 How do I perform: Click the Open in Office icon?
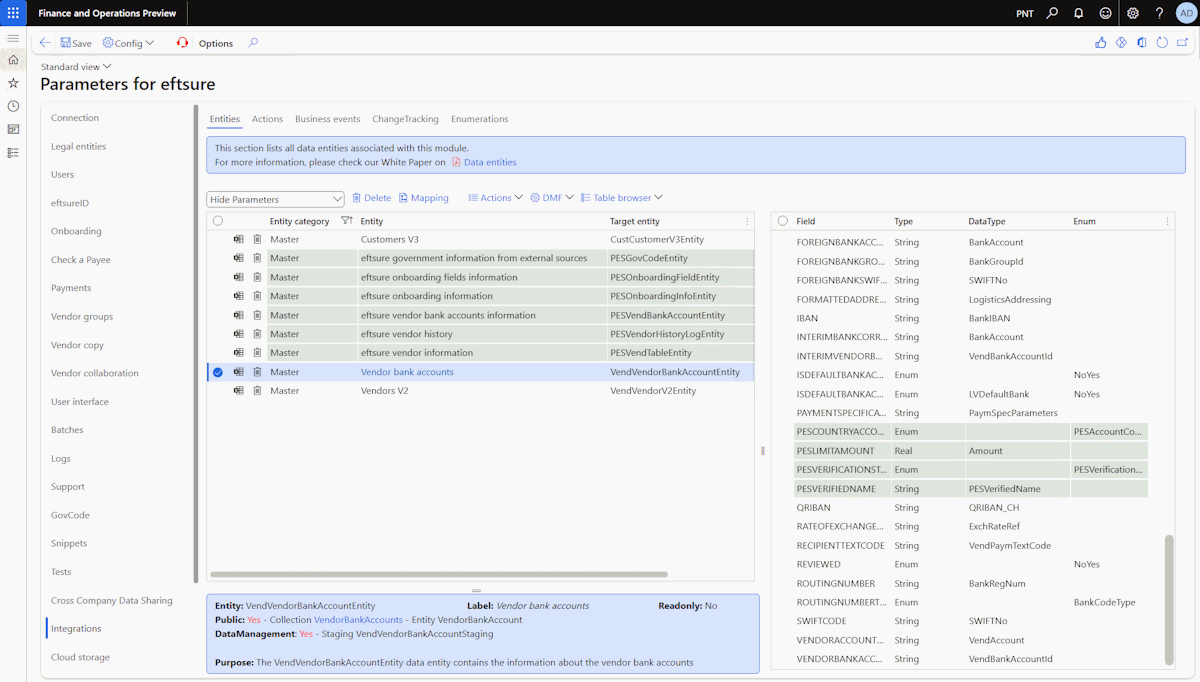pyautogui.click(x=1141, y=43)
